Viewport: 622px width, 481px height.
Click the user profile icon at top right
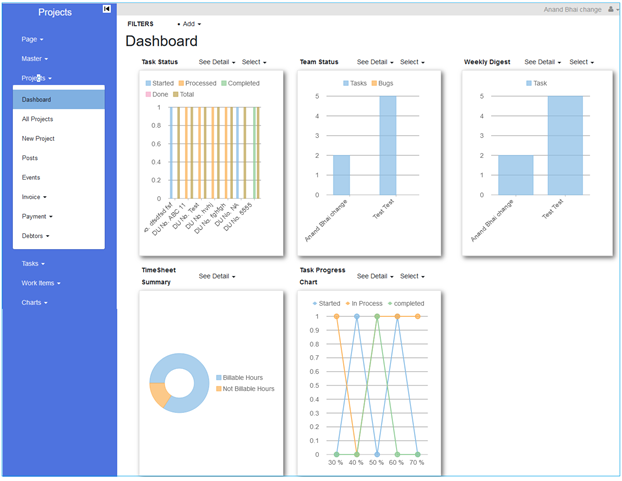[x=611, y=9]
